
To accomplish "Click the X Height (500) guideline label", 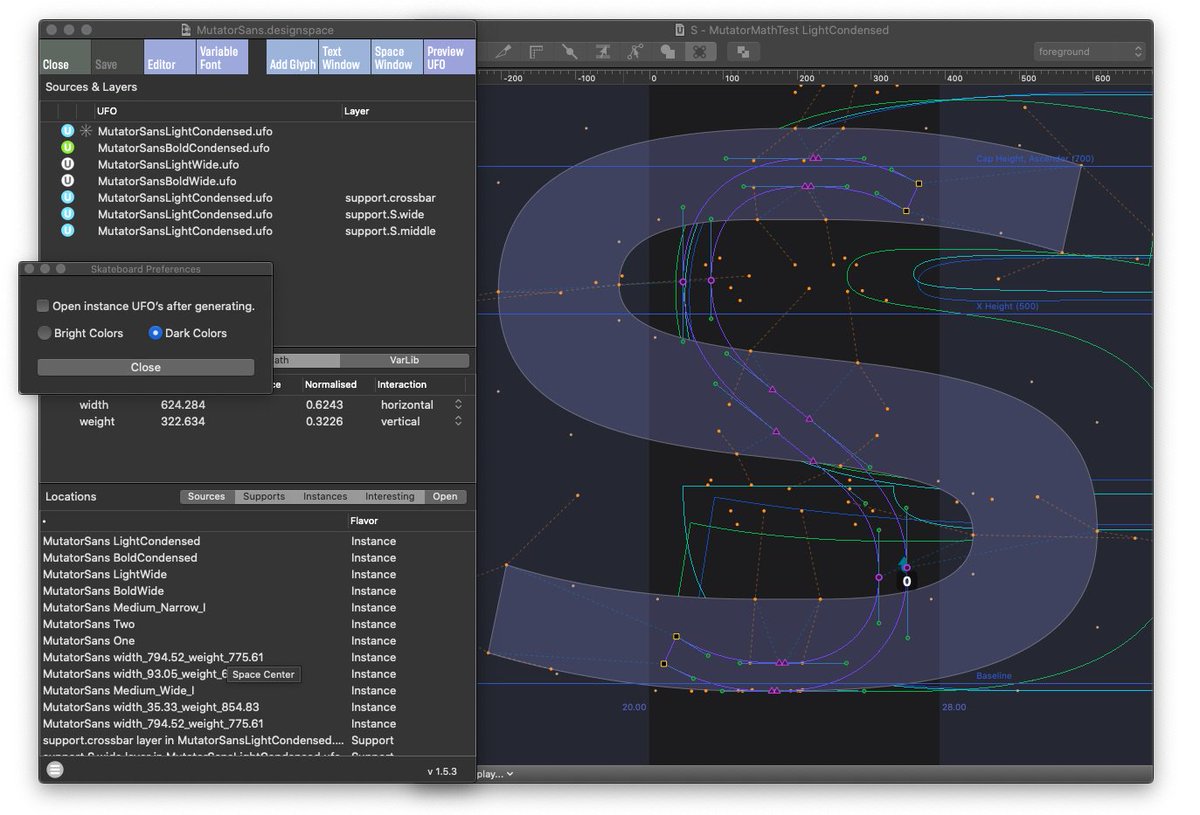I will point(1007,306).
